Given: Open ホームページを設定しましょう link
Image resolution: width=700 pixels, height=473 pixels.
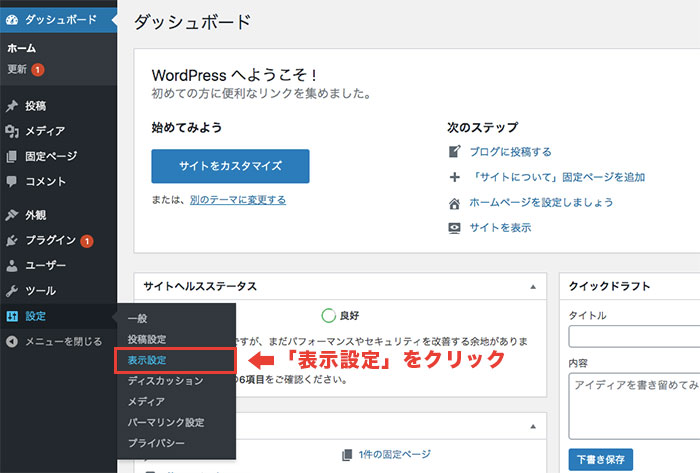Looking at the screenshot, I should point(541,203).
